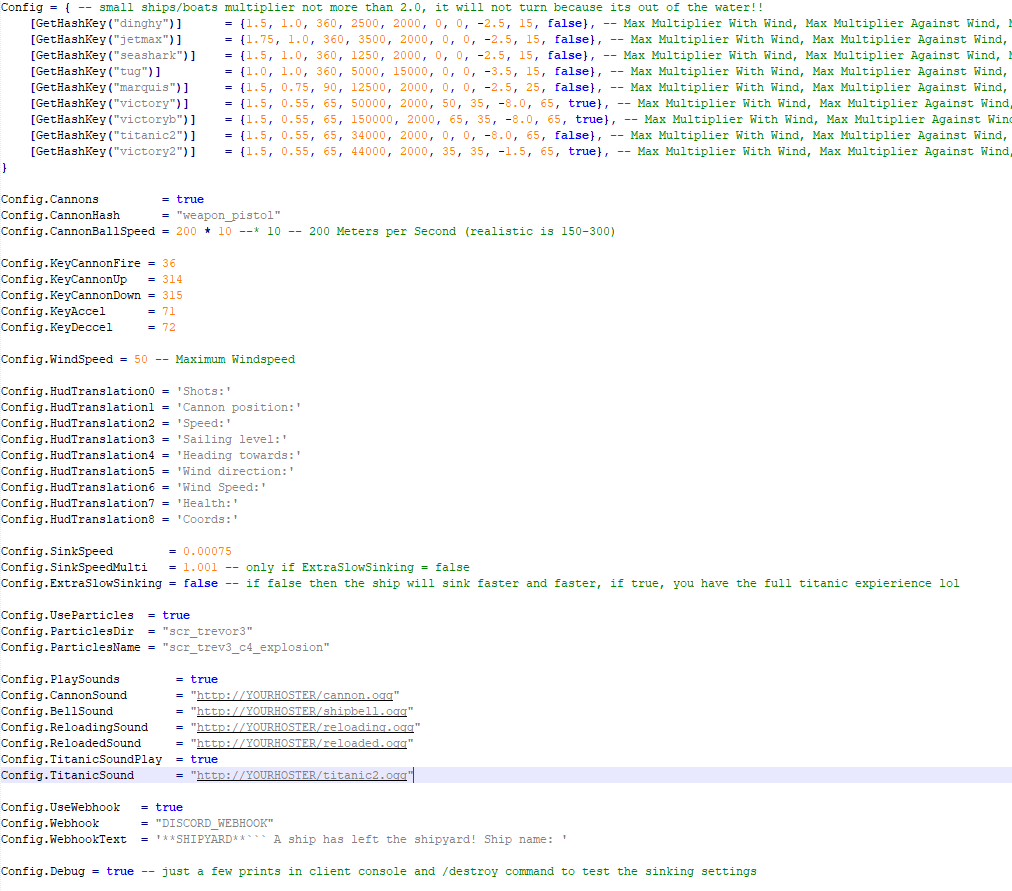The image size is (1012, 891).
Task: Click the Config.UseParticles true value
Action: (x=175, y=615)
